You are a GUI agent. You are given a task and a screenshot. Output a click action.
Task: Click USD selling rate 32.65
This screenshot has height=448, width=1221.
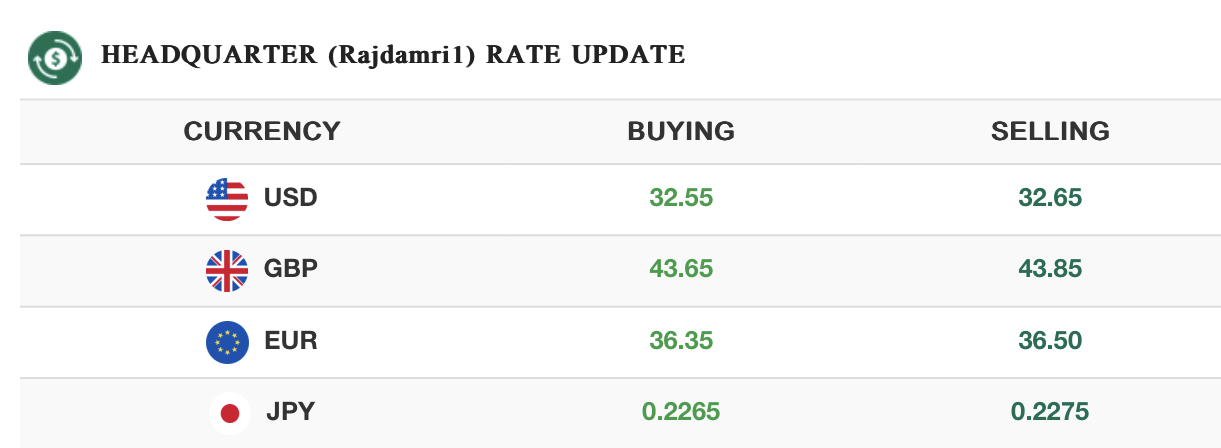click(1050, 198)
